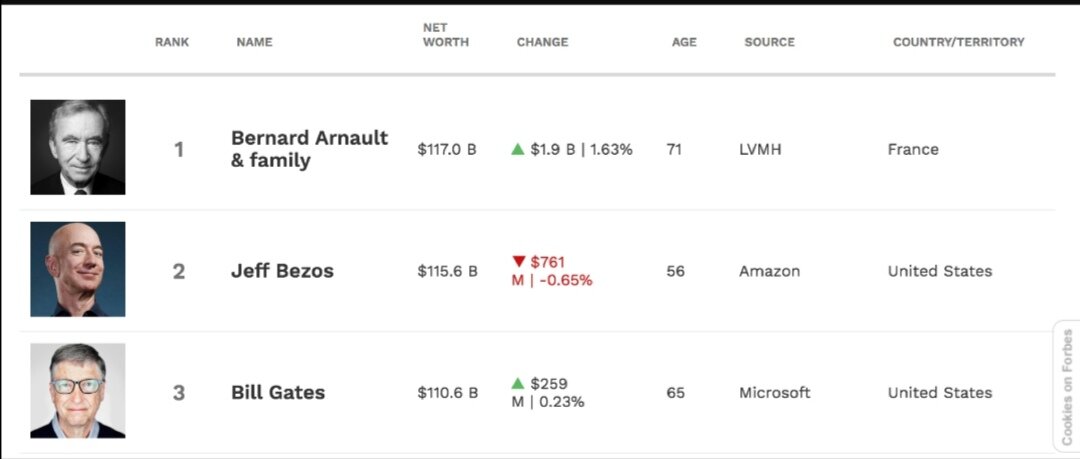Open the Cookies on Forbes side tab

click(x=1067, y=387)
